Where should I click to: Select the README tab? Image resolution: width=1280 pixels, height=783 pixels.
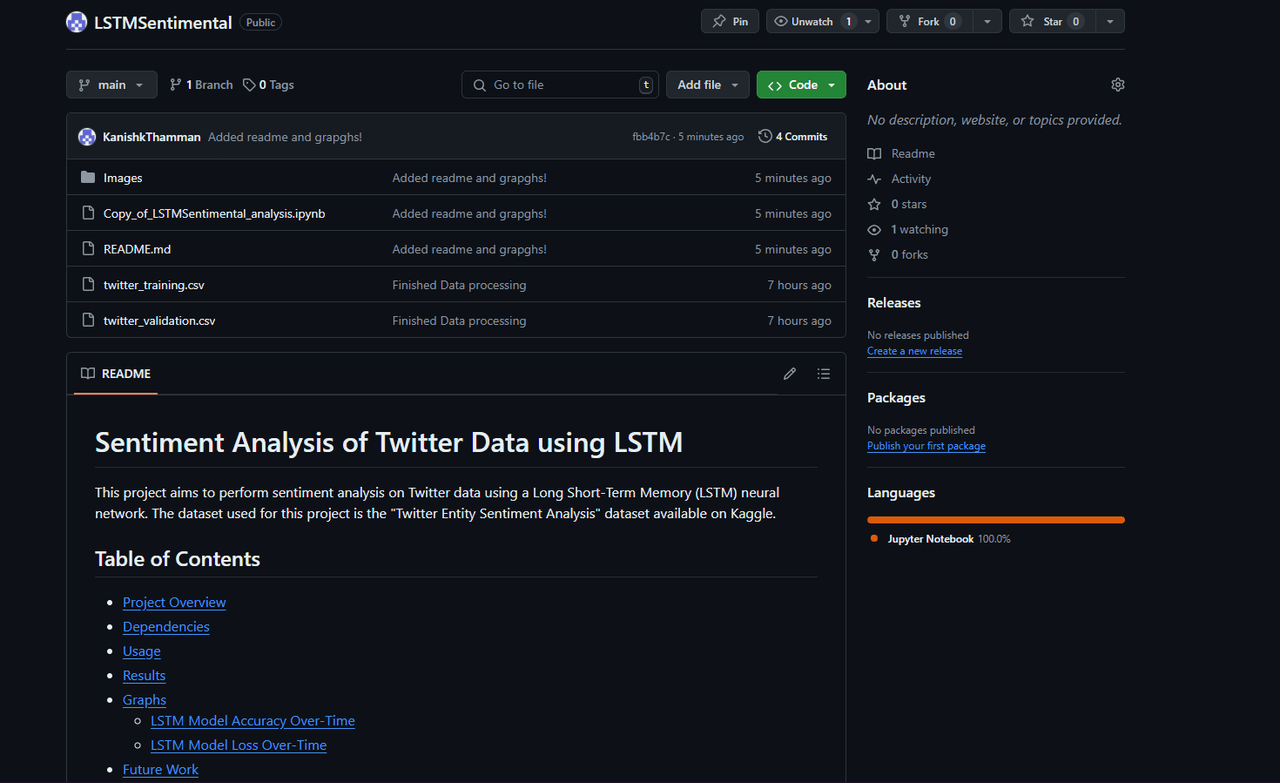pyautogui.click(x=116, y=374)
